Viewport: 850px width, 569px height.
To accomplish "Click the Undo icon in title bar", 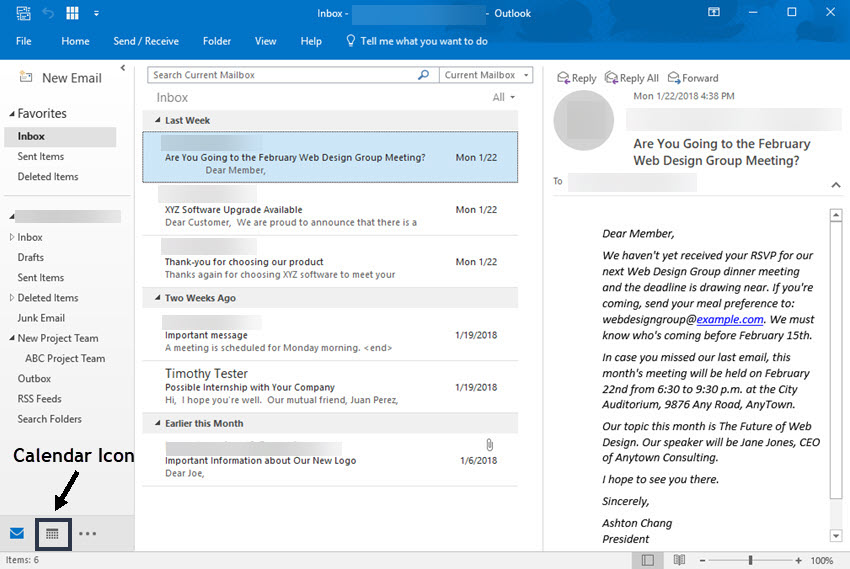I will (48, 13).
